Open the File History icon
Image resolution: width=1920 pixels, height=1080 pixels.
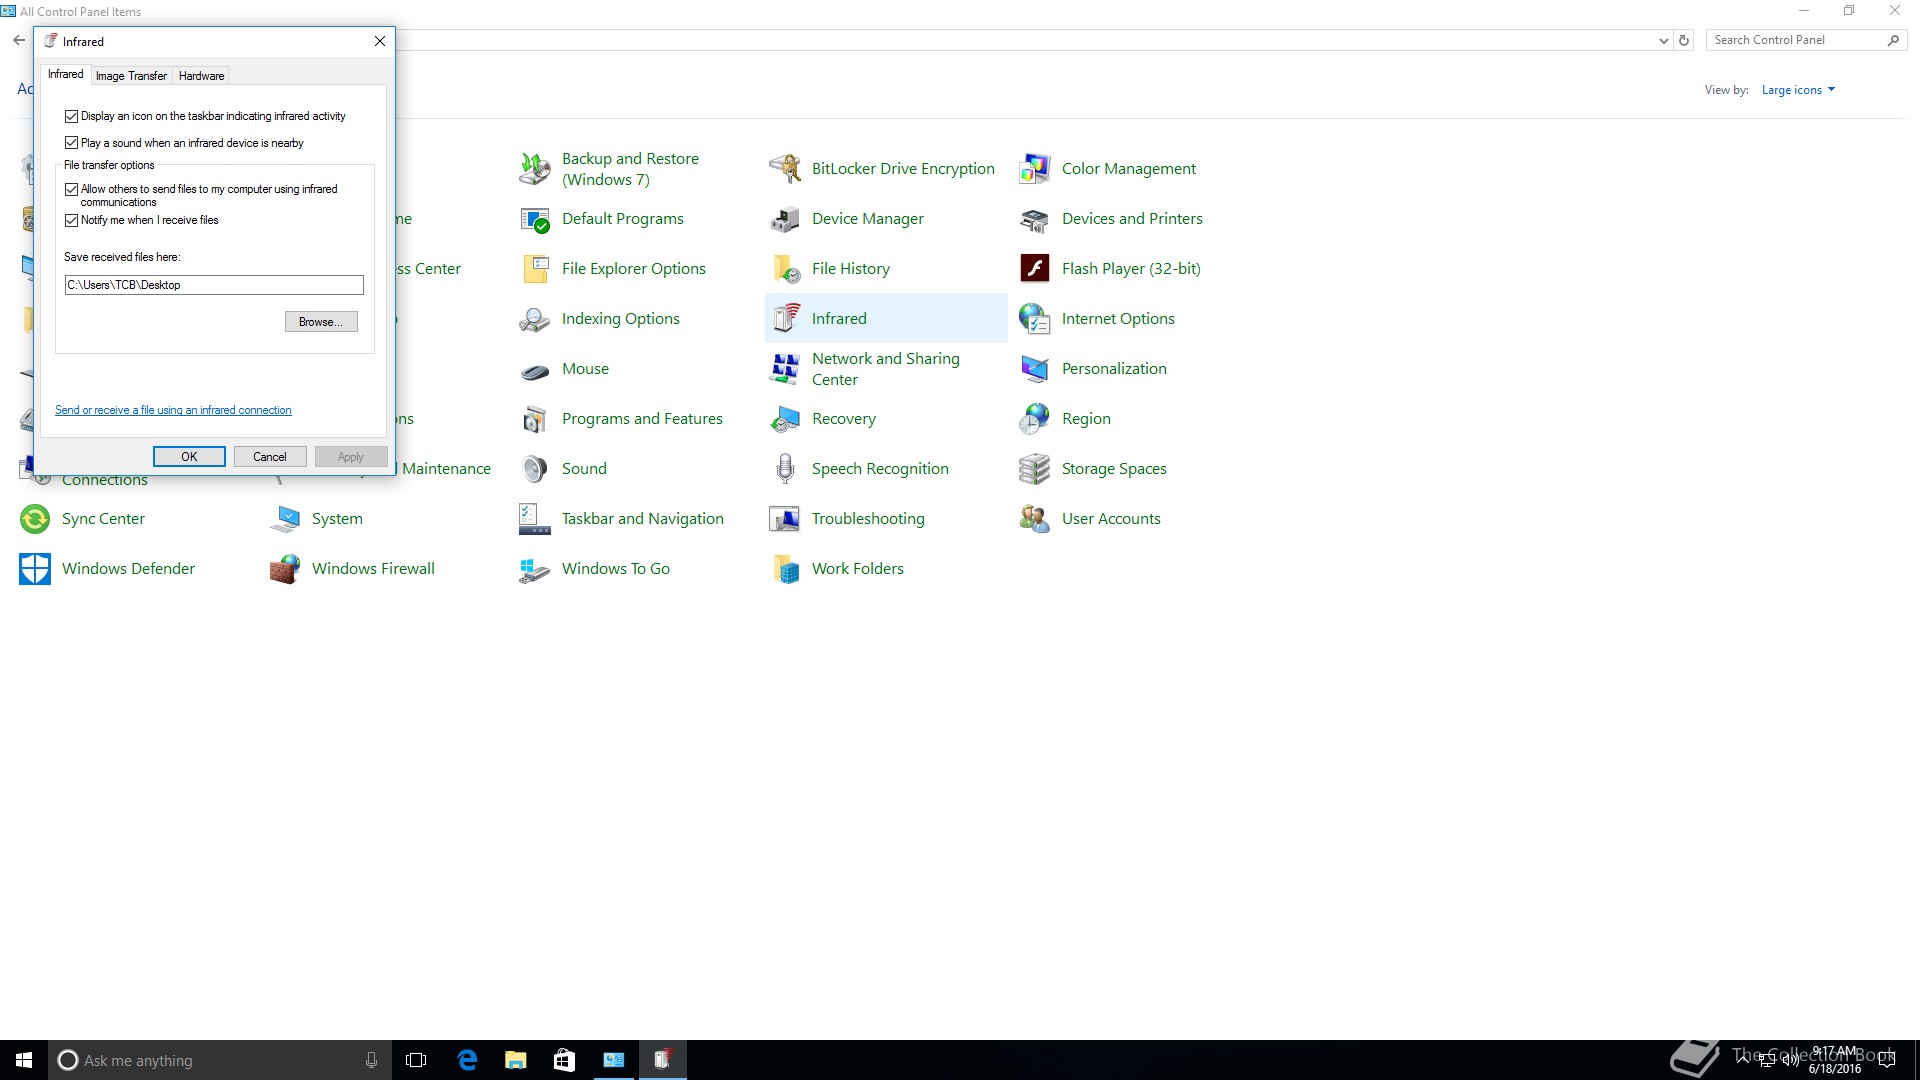point(785,269)
